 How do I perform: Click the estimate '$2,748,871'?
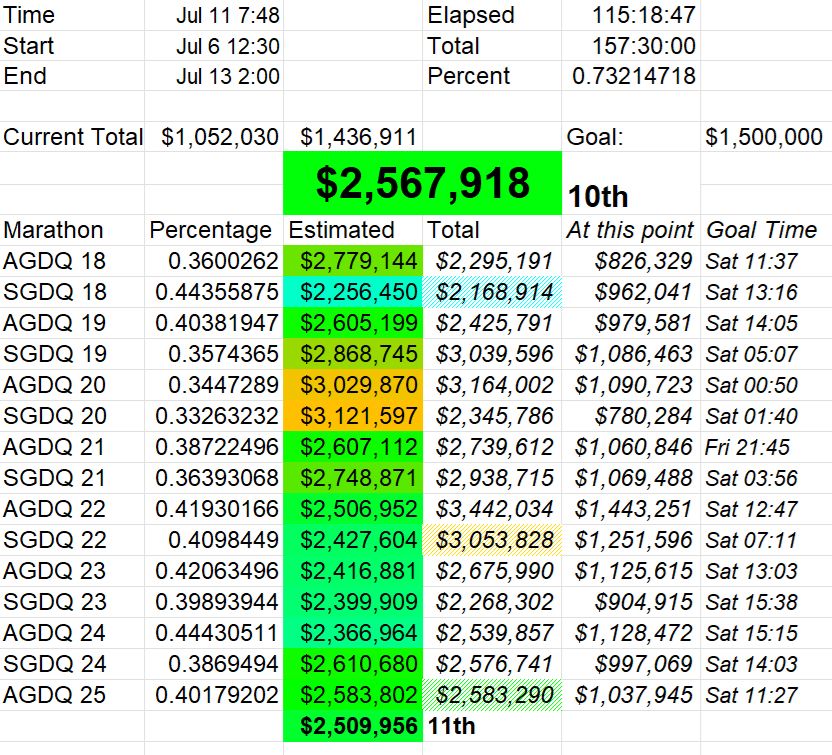[x=353, y=478]
